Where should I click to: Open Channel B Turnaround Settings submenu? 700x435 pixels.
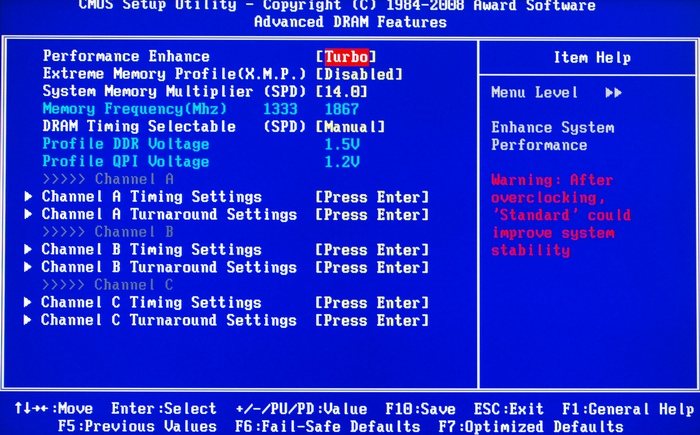point(168,268)
